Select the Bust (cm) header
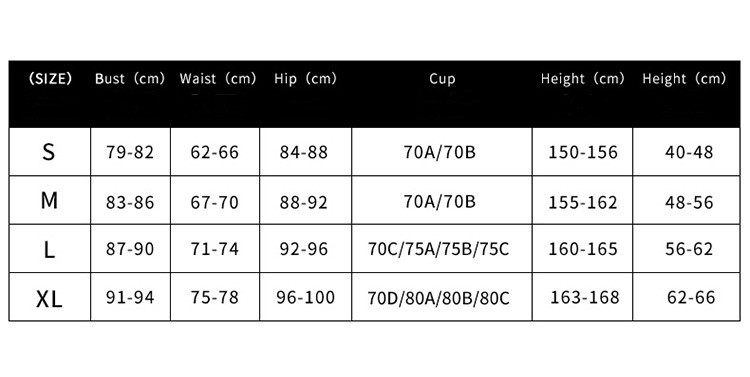 130,79
